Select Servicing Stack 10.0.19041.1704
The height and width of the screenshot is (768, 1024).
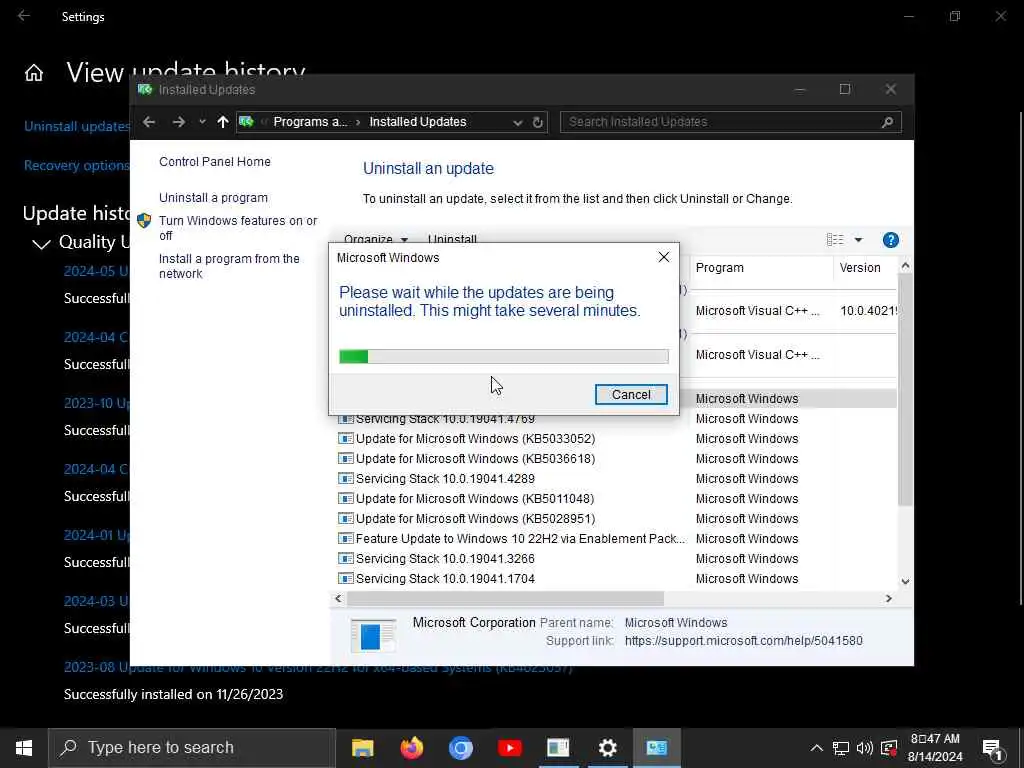click(445, 579)
